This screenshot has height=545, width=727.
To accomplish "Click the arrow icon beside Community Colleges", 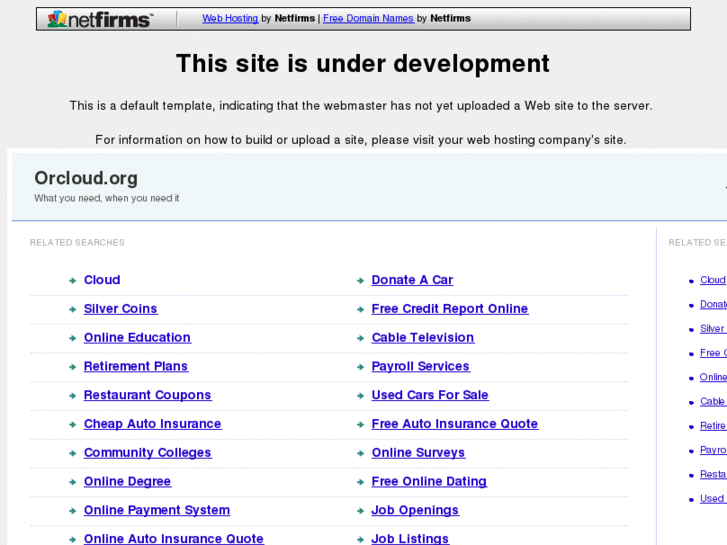I will coord(72,453).
